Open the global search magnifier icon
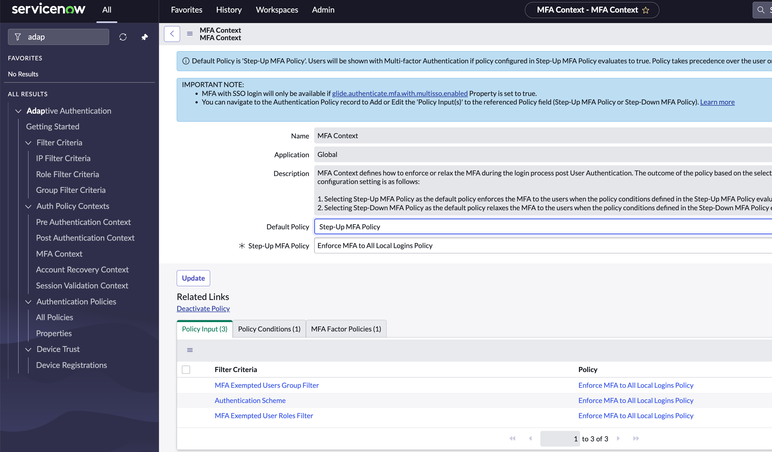772x452 pixels. point(761,10)
